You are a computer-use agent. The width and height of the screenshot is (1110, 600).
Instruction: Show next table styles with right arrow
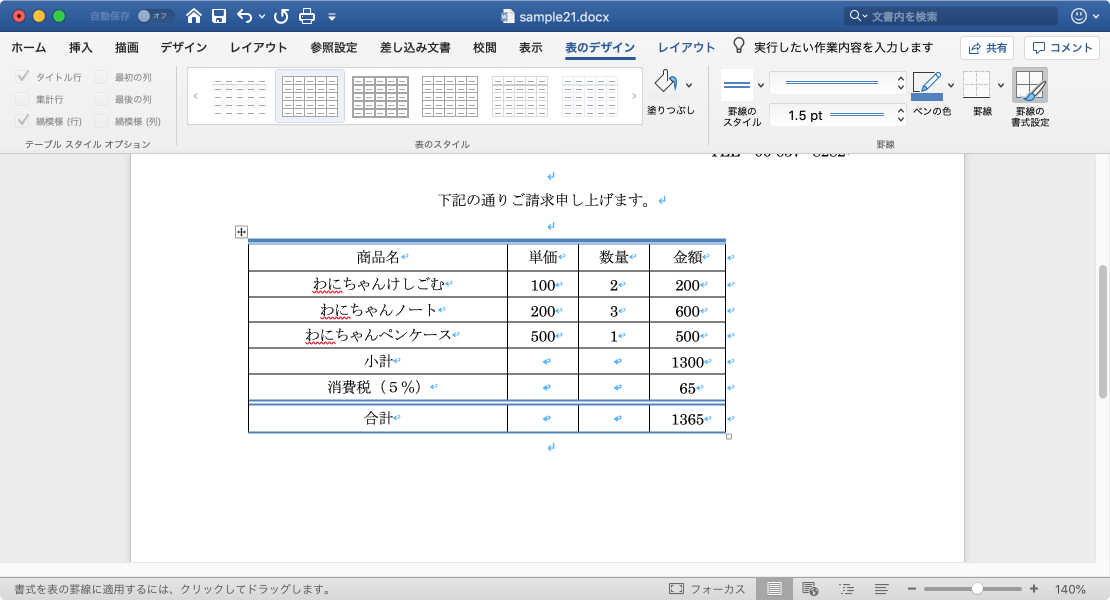[x=634, y=96]
